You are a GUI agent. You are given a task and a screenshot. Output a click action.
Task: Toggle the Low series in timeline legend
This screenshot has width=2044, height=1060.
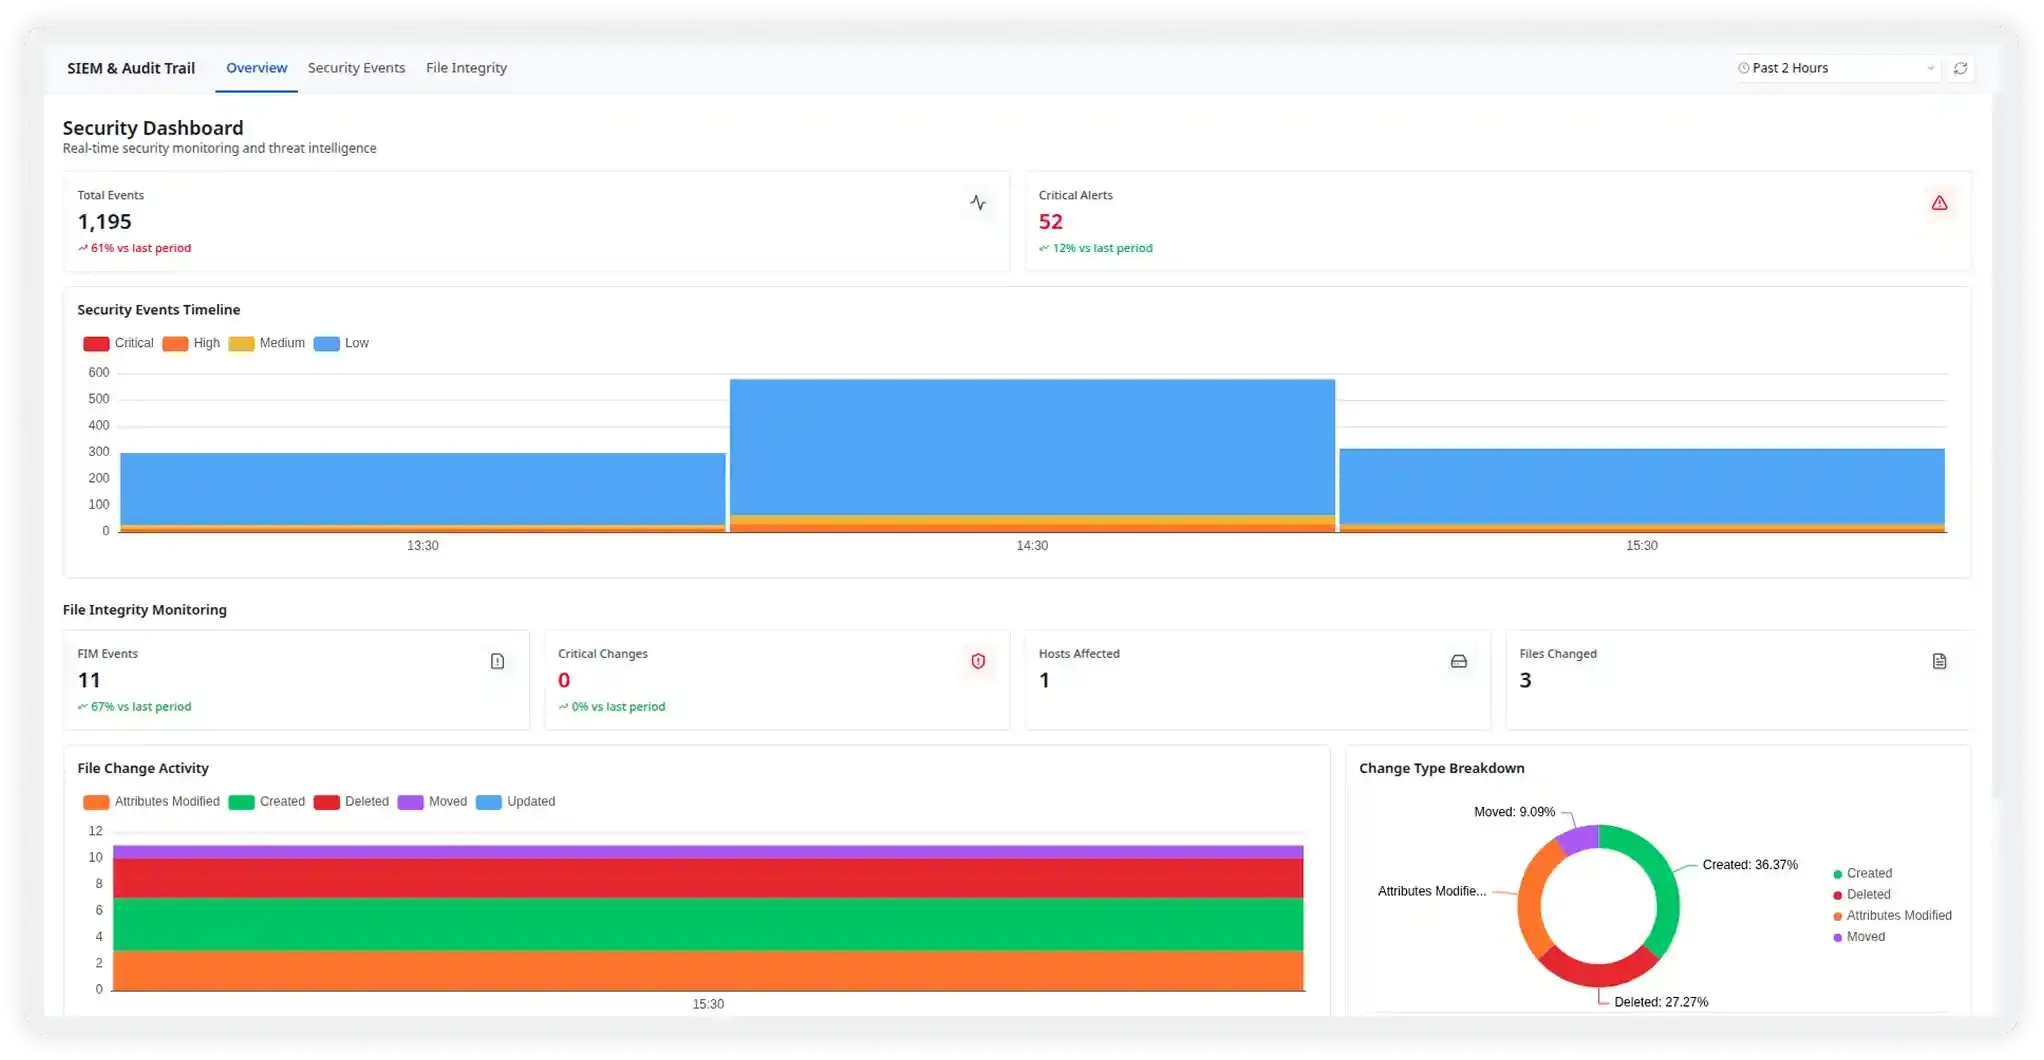pos(341,343)
